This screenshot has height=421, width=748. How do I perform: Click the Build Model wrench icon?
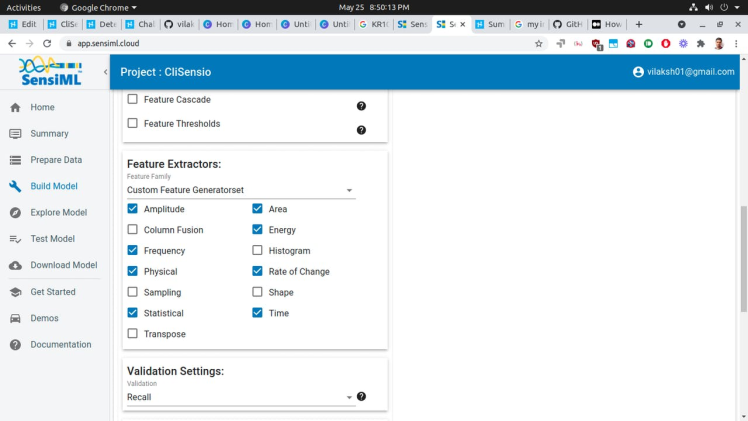(15, 186)
